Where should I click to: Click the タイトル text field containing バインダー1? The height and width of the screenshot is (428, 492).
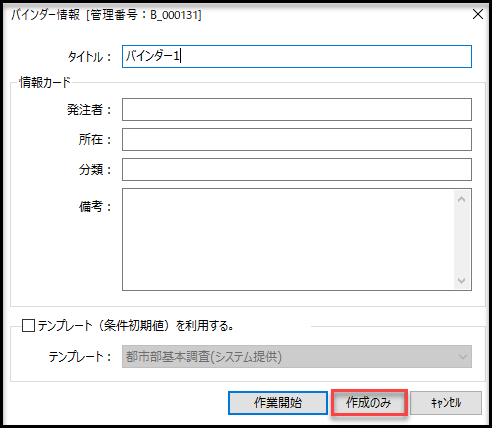click(x=297, y=57)
